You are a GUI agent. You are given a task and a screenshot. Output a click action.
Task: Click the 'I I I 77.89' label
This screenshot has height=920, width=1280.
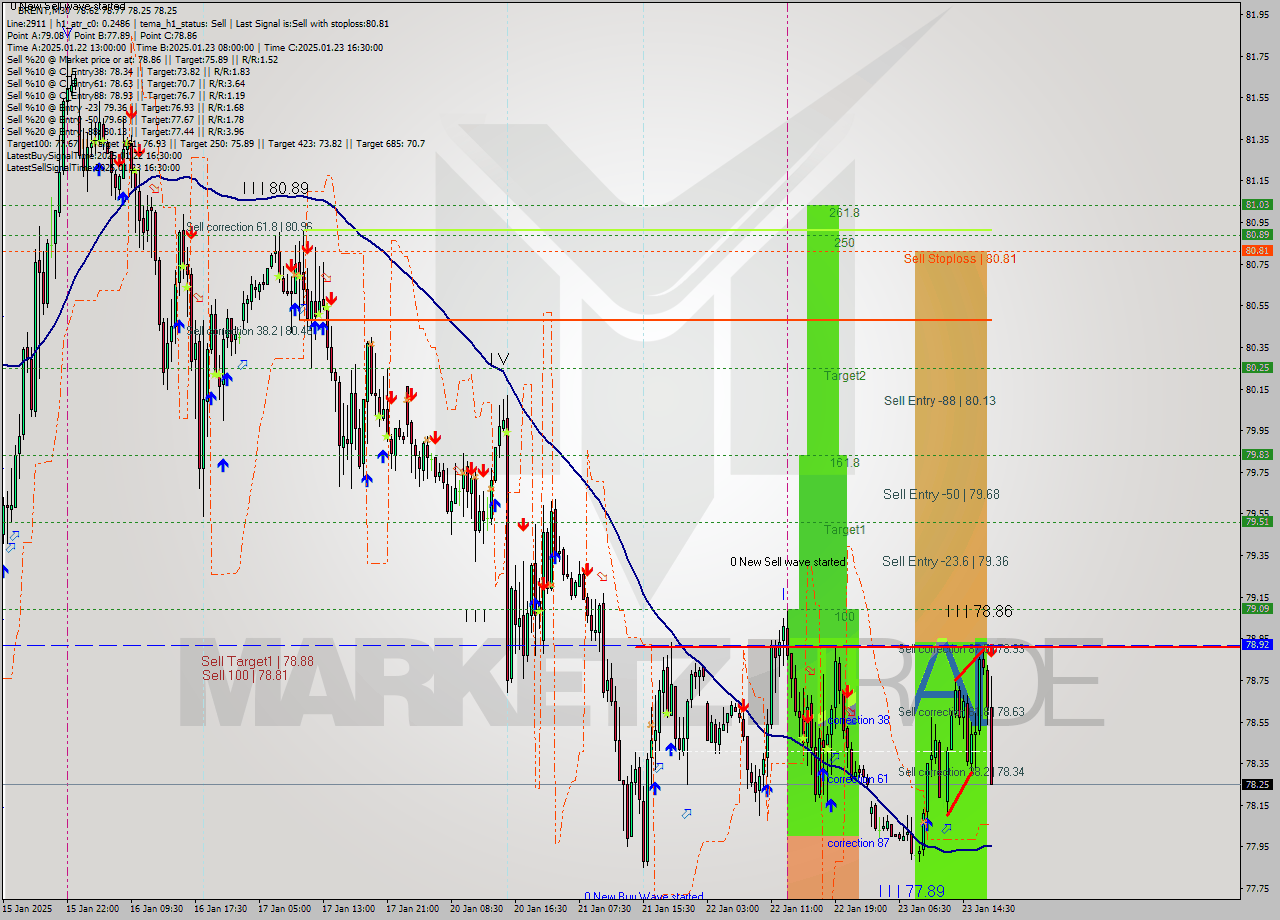pyautogui.click(x=911, y=891)
